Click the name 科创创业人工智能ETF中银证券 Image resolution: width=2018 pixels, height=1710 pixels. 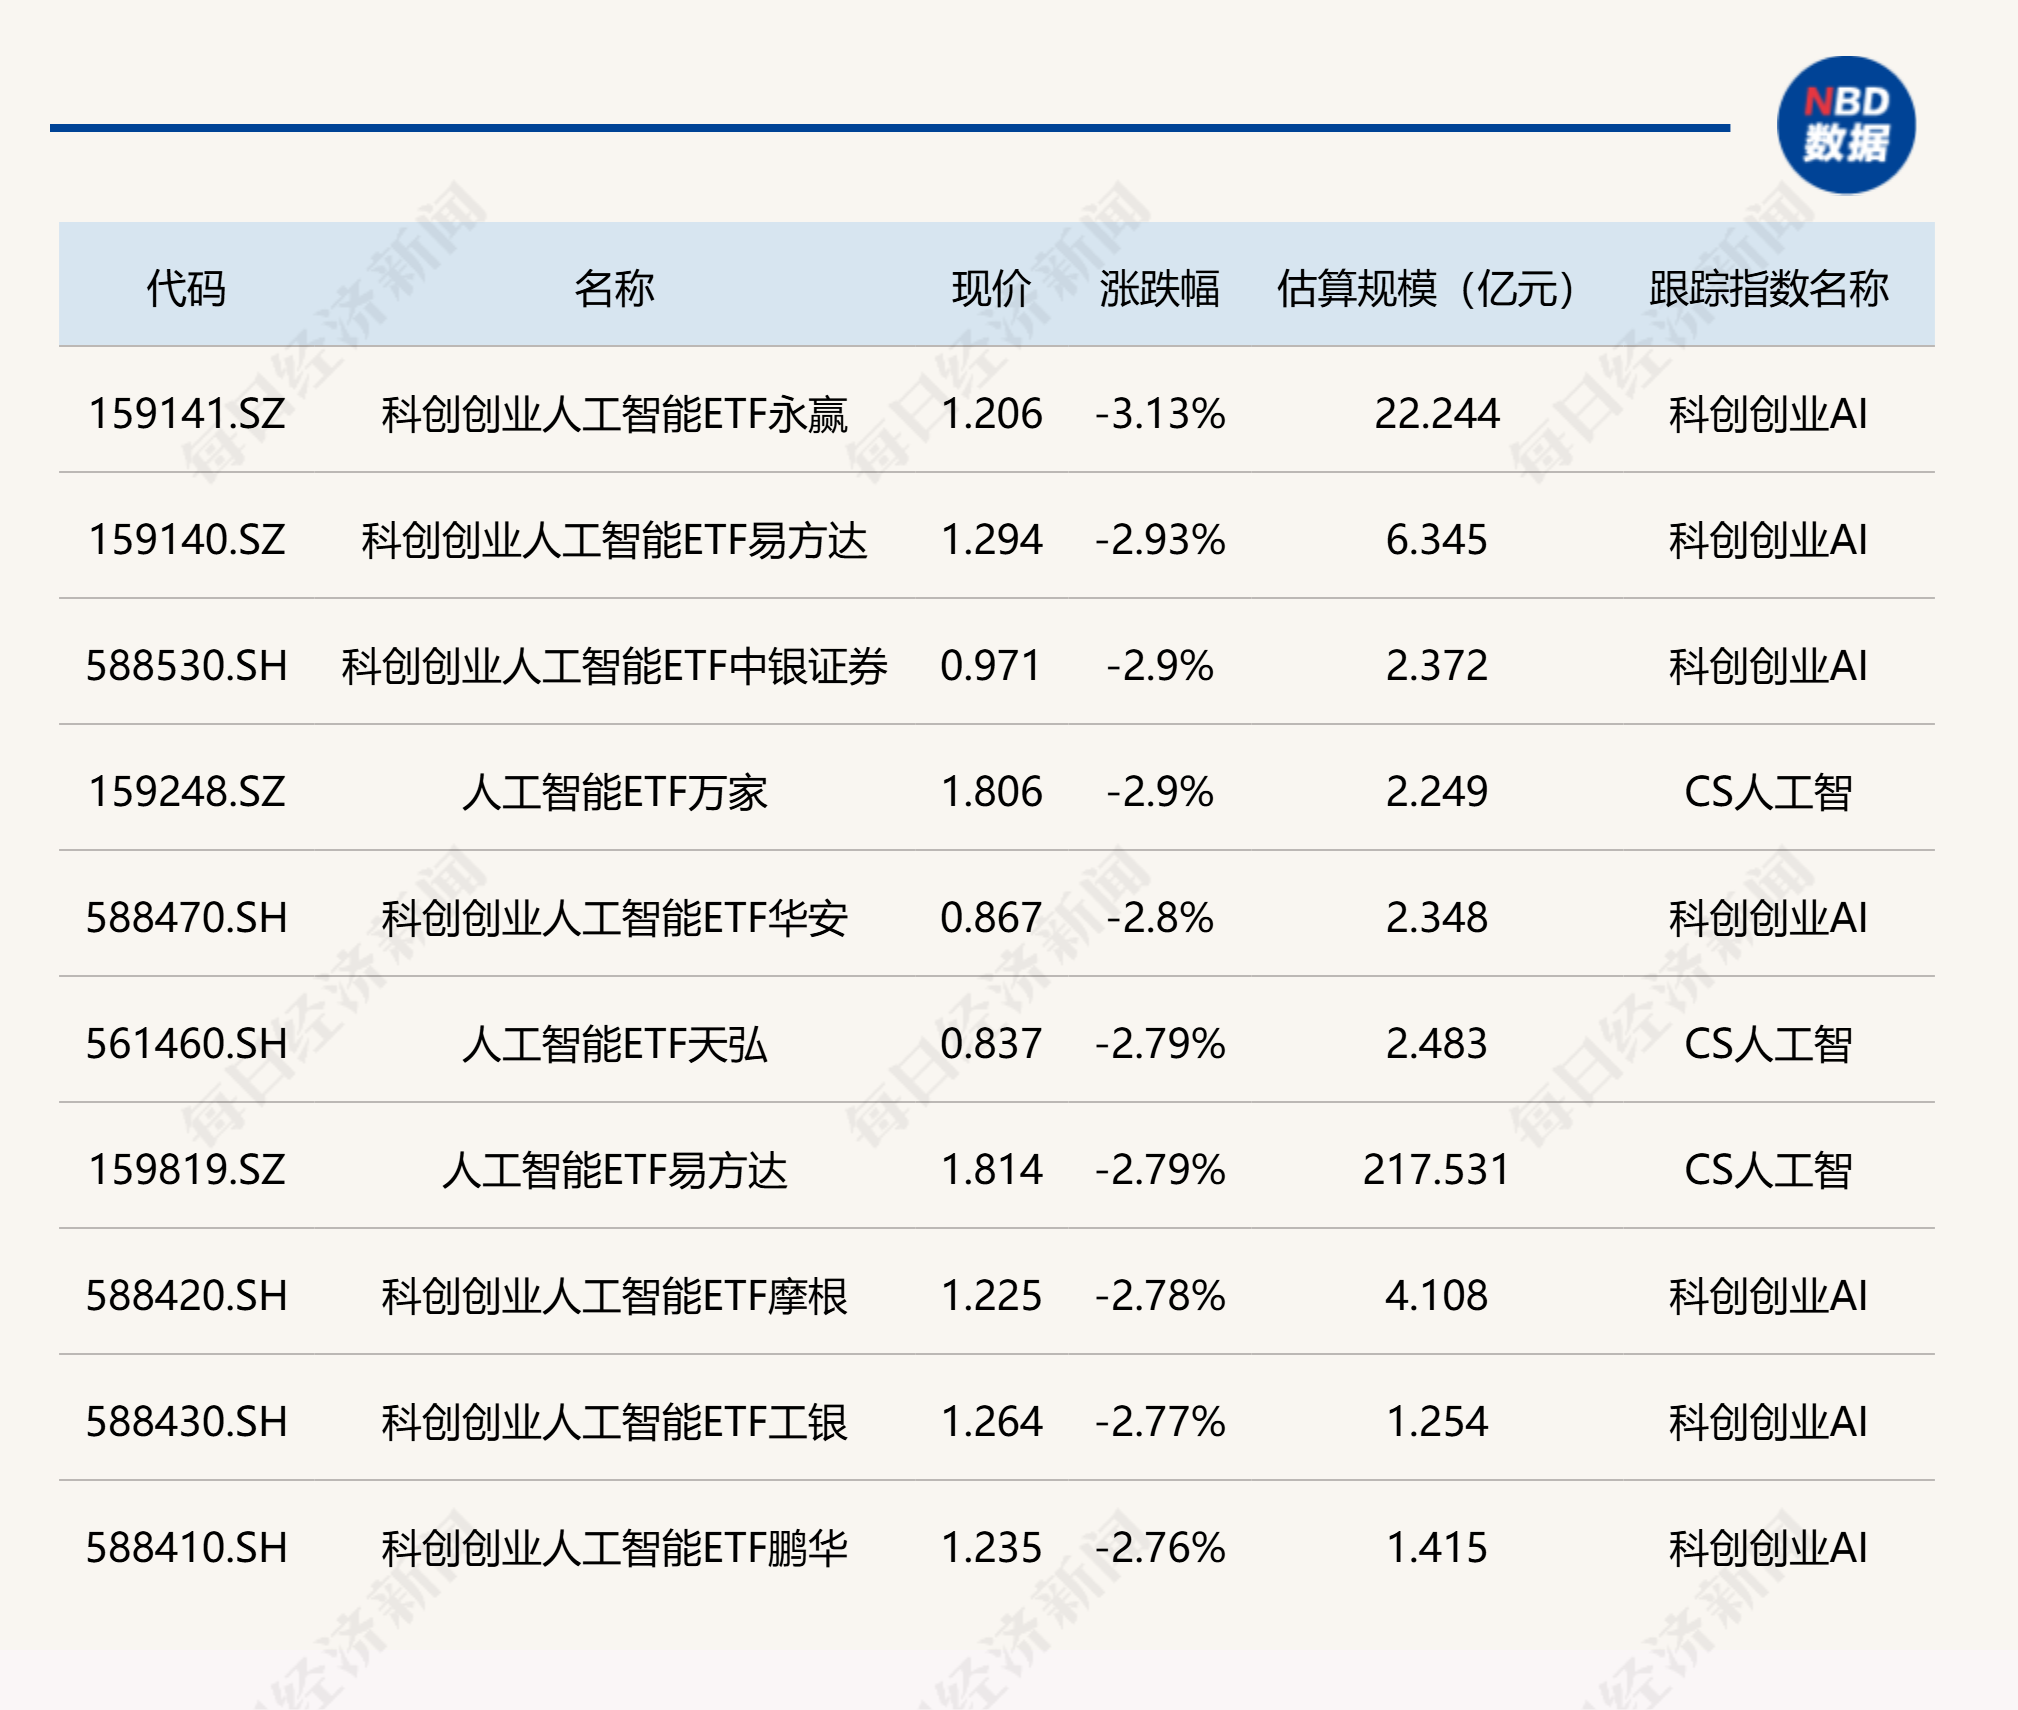point(614,666)
